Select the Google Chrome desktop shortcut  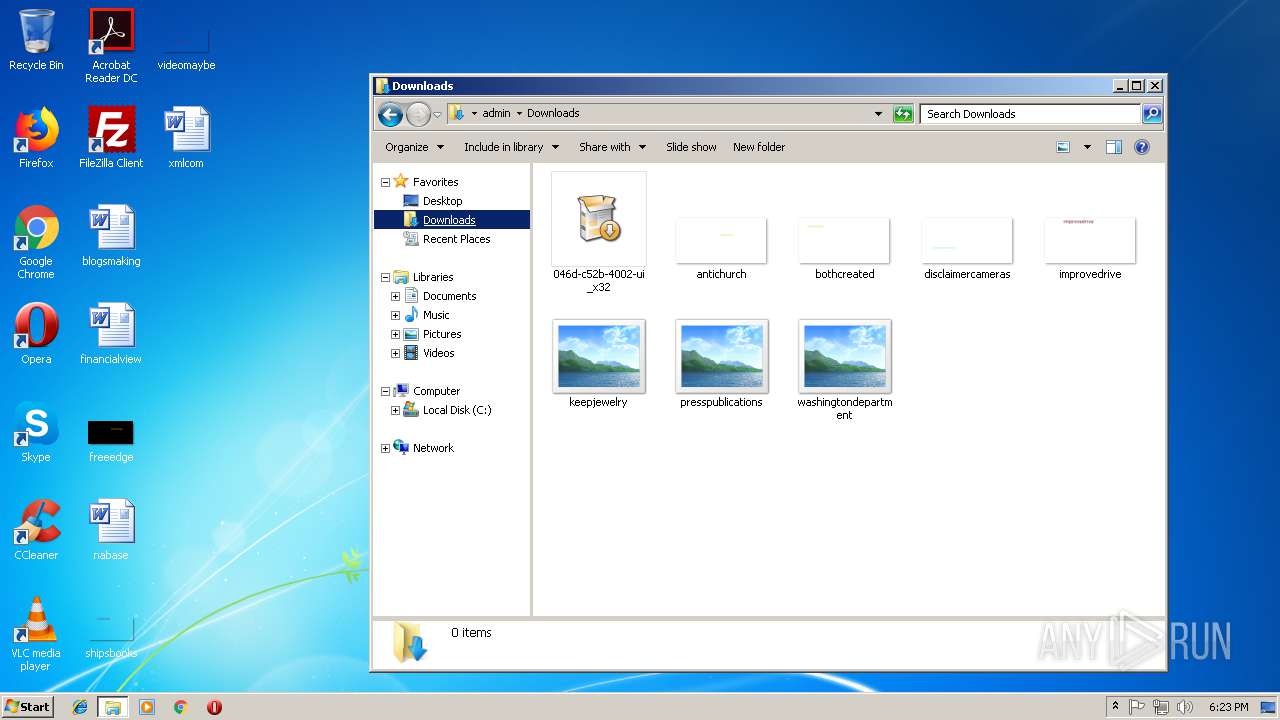(36, 242)
